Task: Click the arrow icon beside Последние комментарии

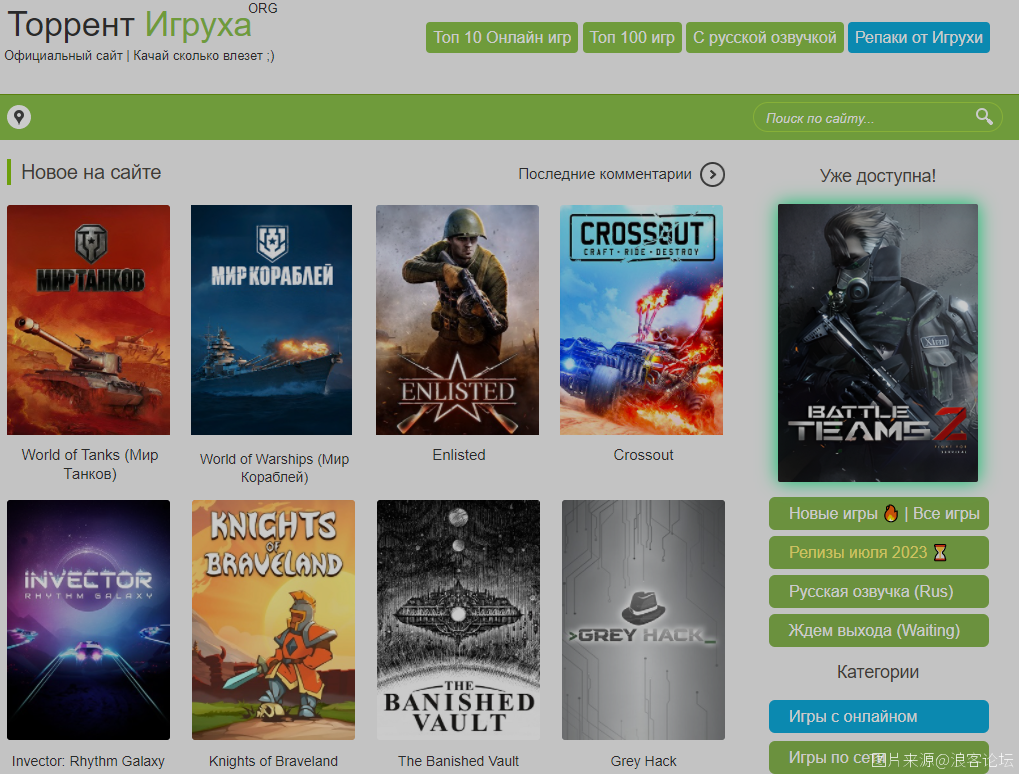Action: [712, 174]
